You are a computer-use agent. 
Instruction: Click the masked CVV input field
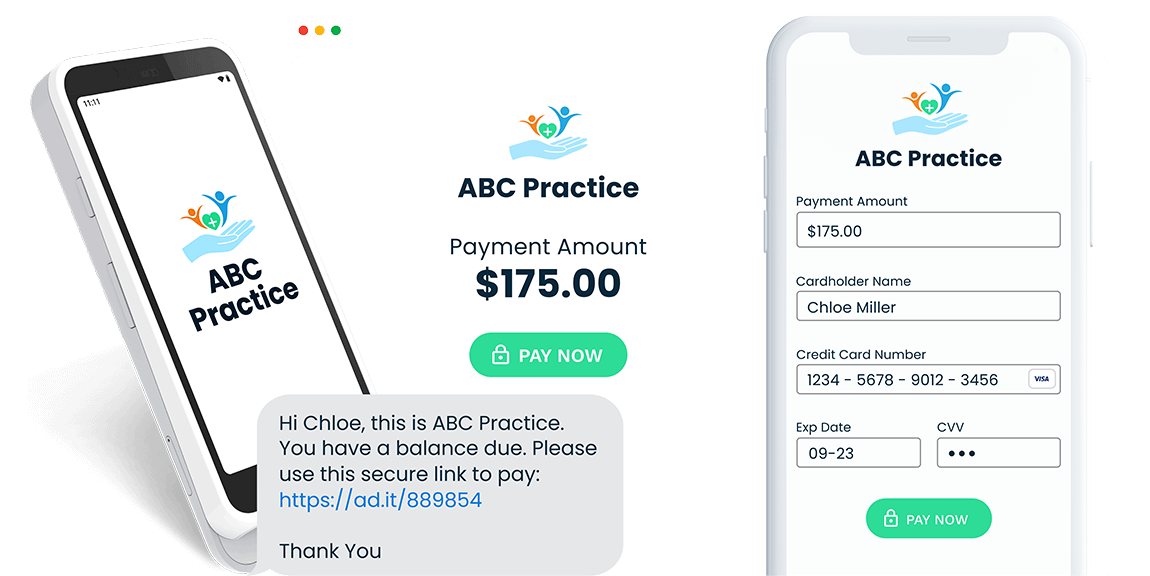click(x=998, y=452)
